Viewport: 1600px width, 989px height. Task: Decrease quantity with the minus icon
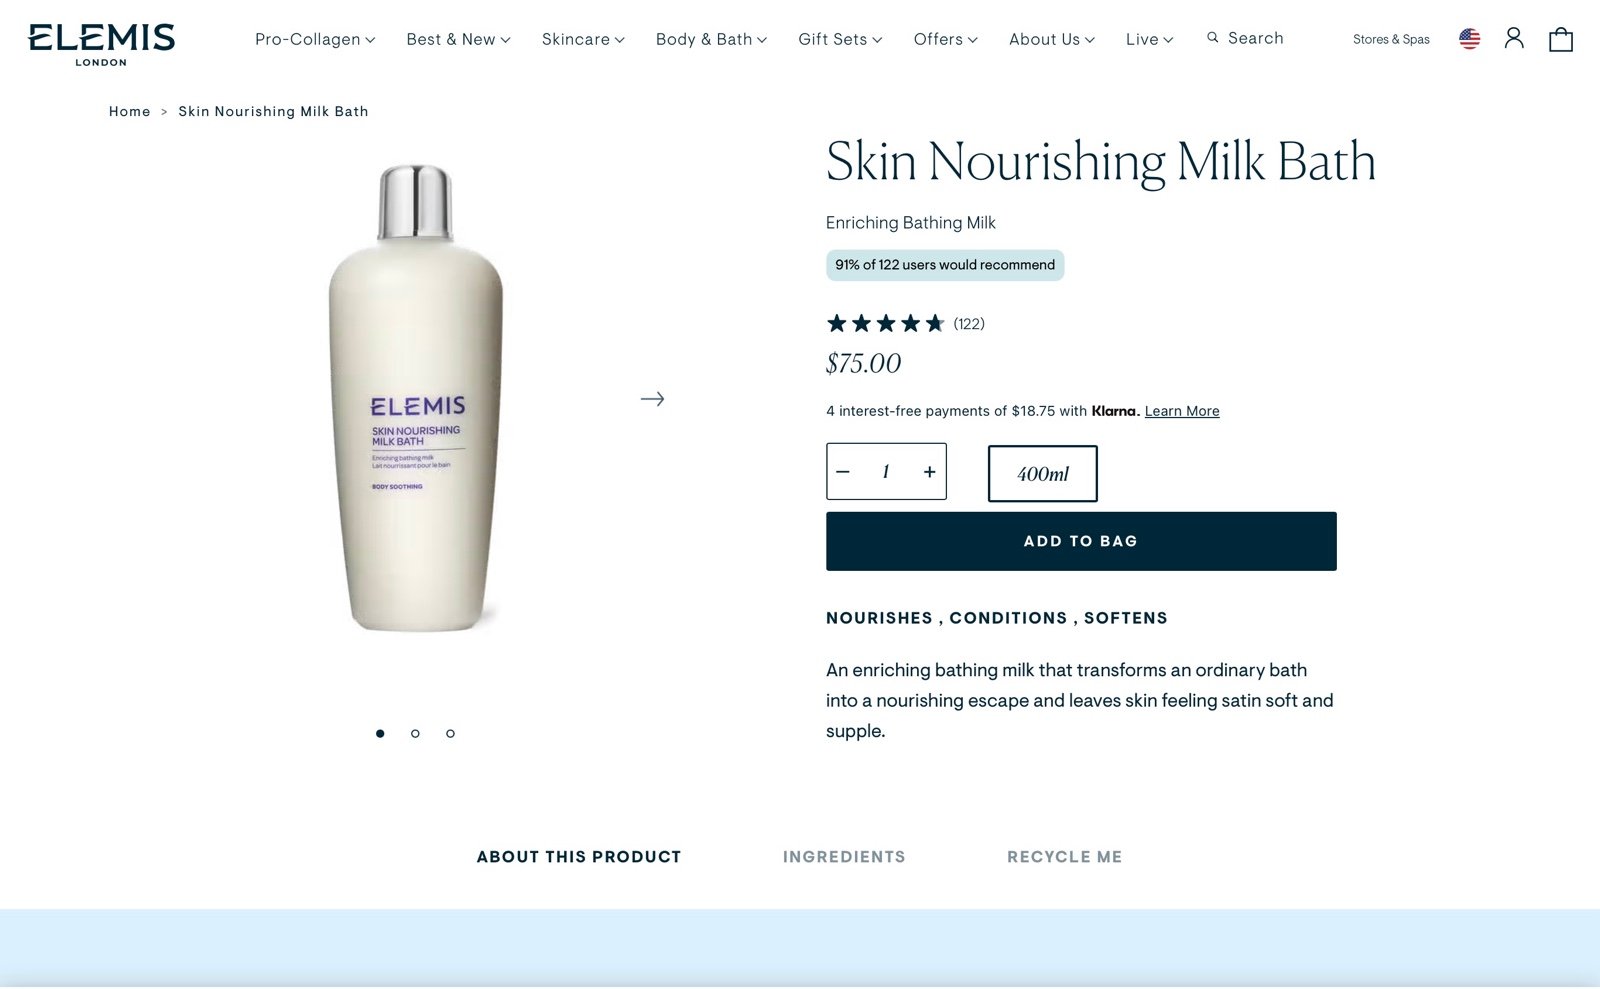pos(843,472)
